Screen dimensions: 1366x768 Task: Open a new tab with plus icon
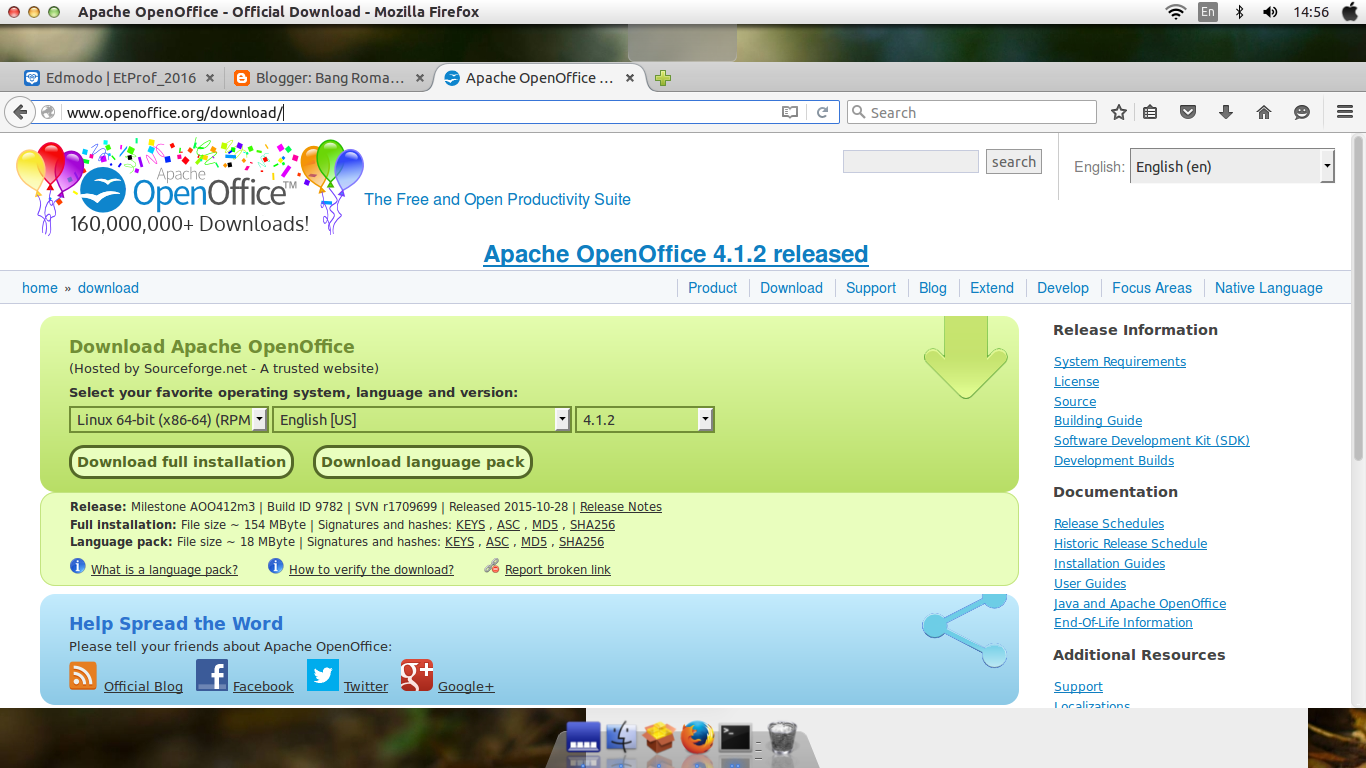point(662,78)
